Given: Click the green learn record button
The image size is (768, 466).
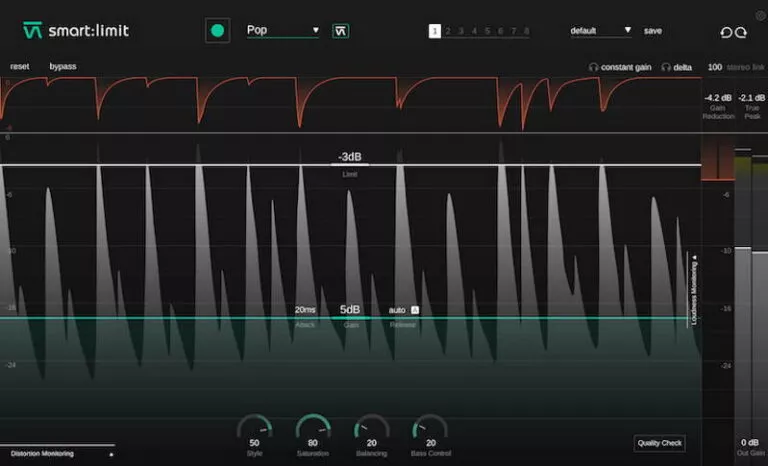Looking at the screenshot, I should pyautogui.click(x=217, y=31).
